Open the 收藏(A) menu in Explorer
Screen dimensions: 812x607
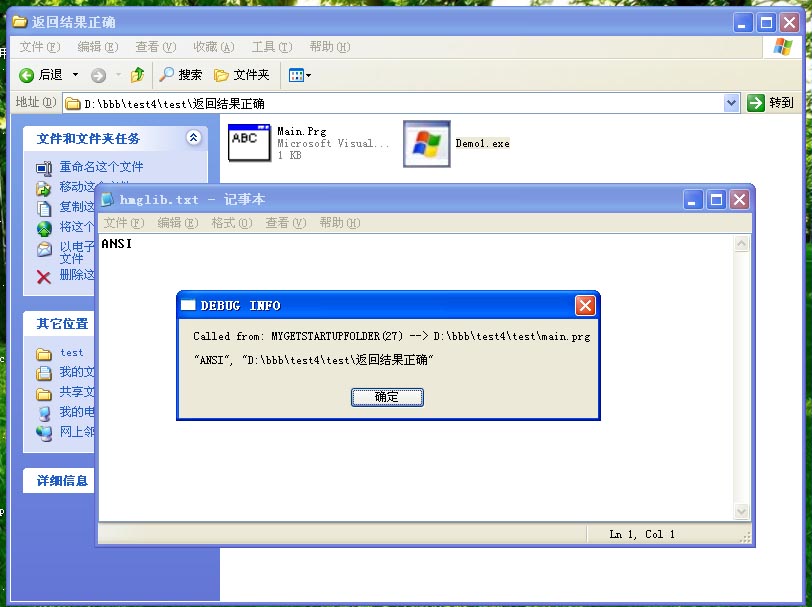coord(213,47)
